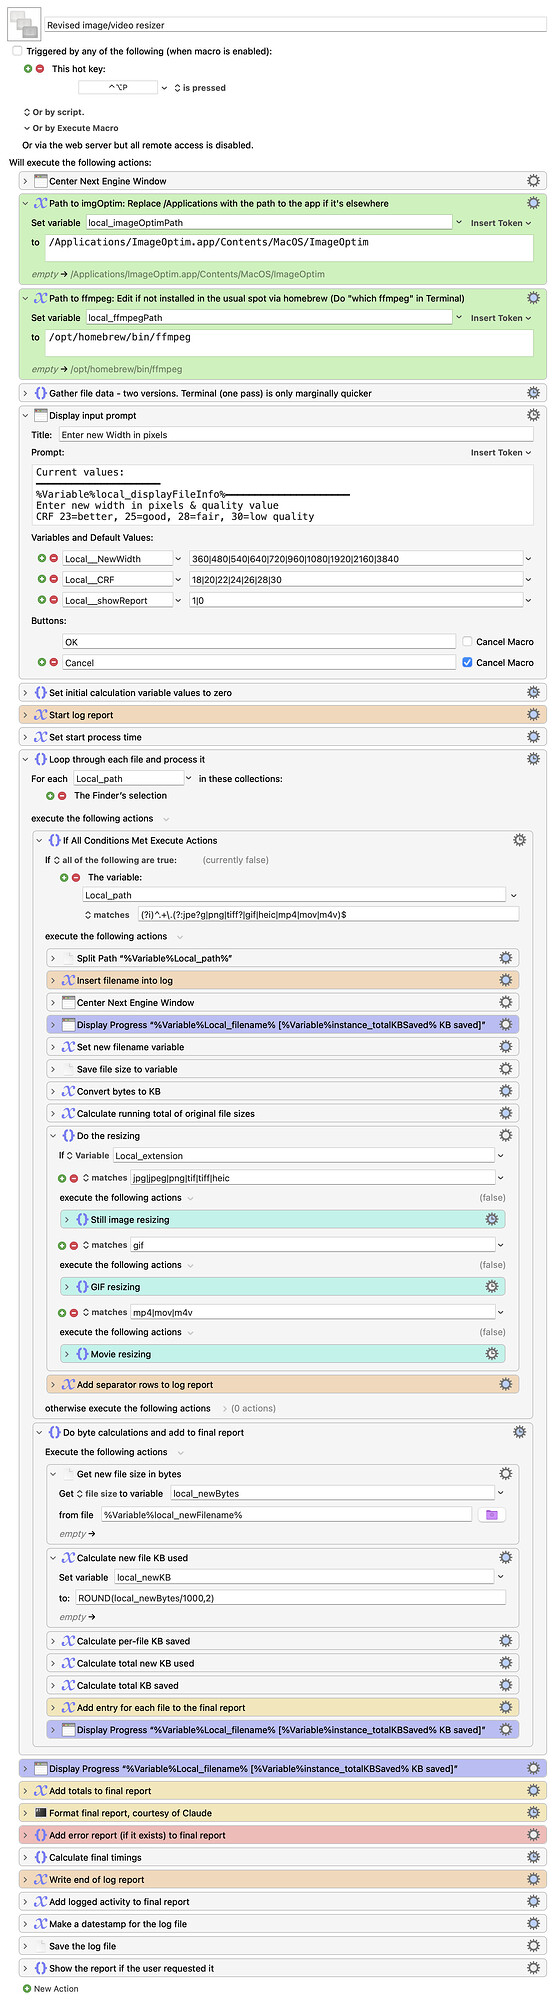553x2000 pixels.
Task: Open Insert Token menu for local_imageOptimPath
Action: pyautogui.click(x=501, y=223)
